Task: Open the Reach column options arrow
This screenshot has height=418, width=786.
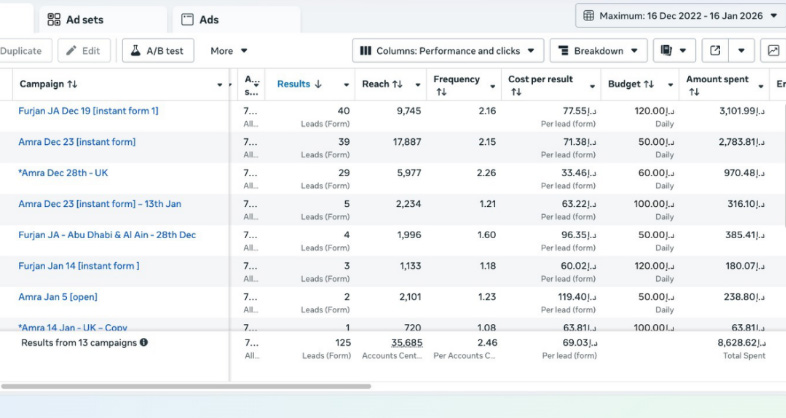Action: pos(418,85)
